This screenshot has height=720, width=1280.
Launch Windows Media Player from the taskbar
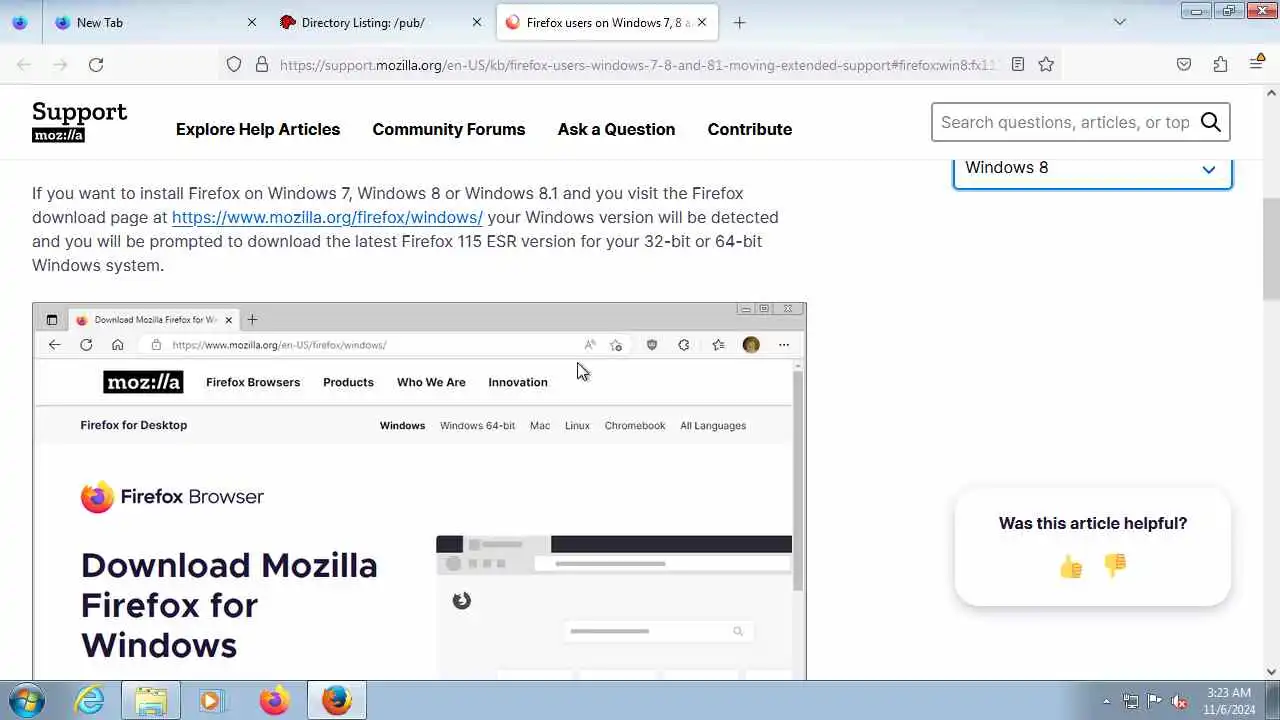point(211,700)
